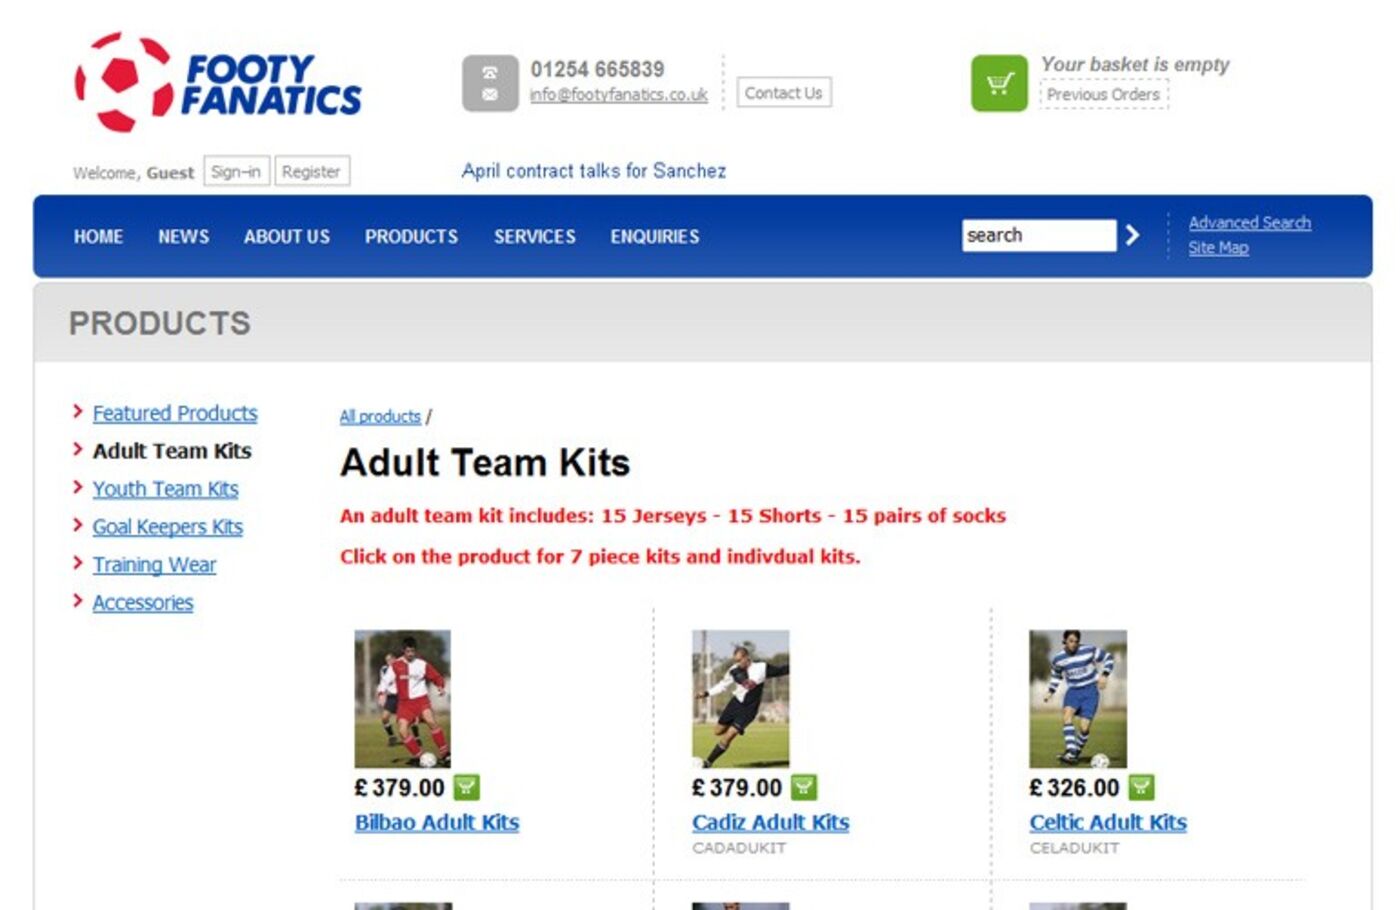Click the Celtic Adult Kits product photo

(1075, 696)
